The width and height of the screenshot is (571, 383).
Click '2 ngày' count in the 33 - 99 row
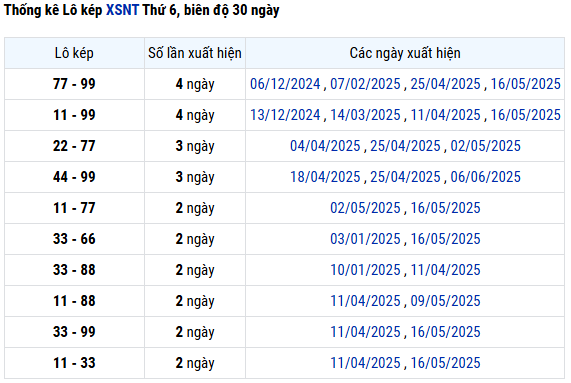pyautogui.click(x=195, y=332)
